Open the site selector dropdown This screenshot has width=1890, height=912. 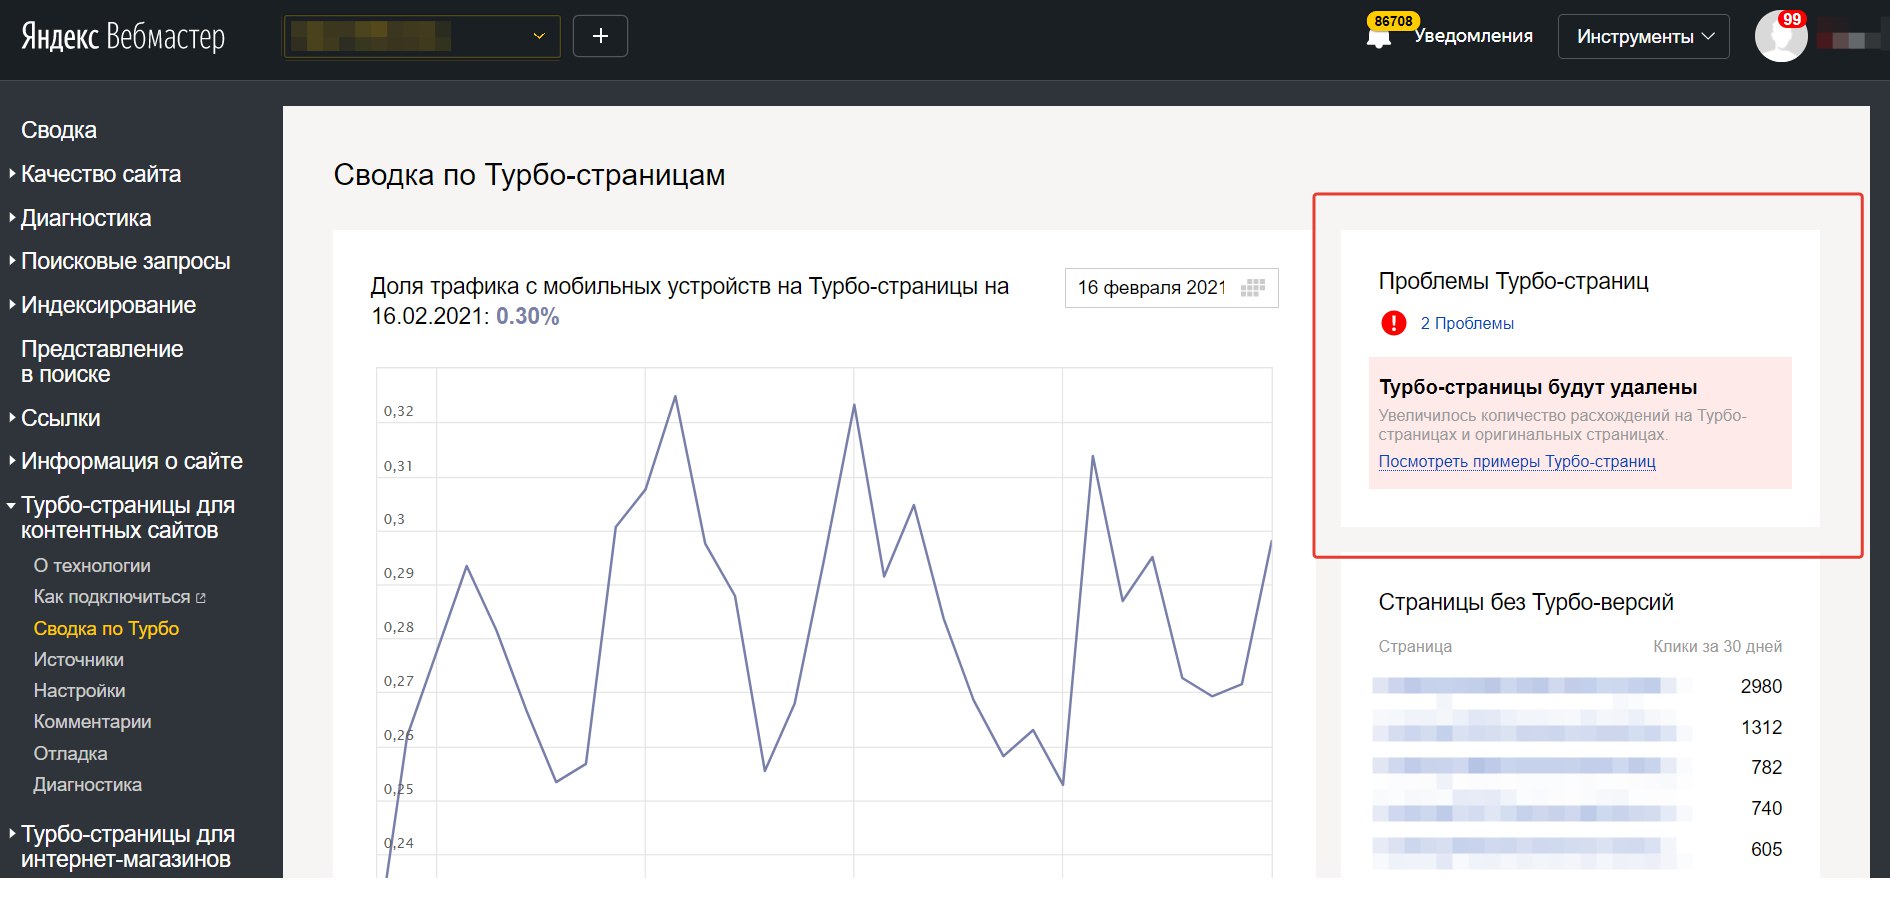pos(422,36)
